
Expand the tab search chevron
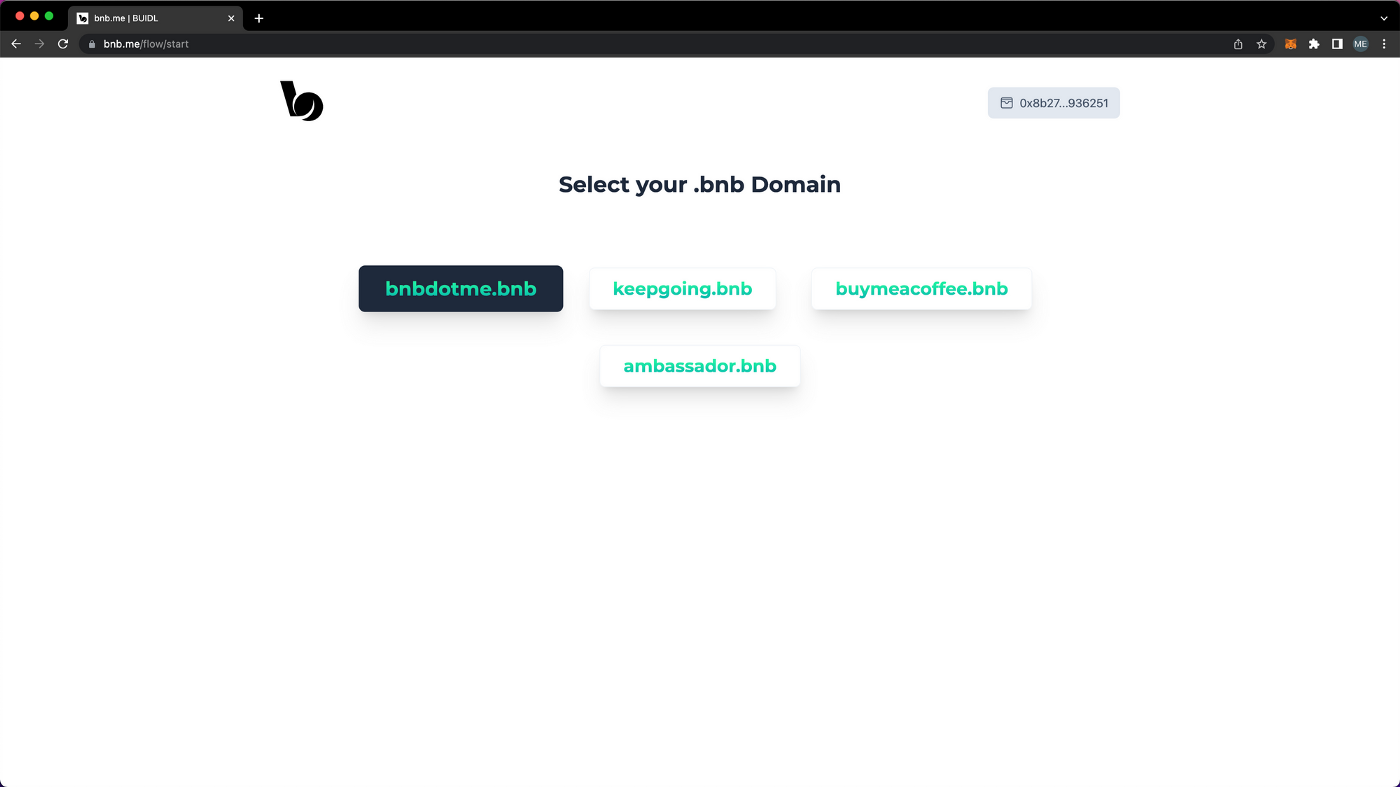1383,18
